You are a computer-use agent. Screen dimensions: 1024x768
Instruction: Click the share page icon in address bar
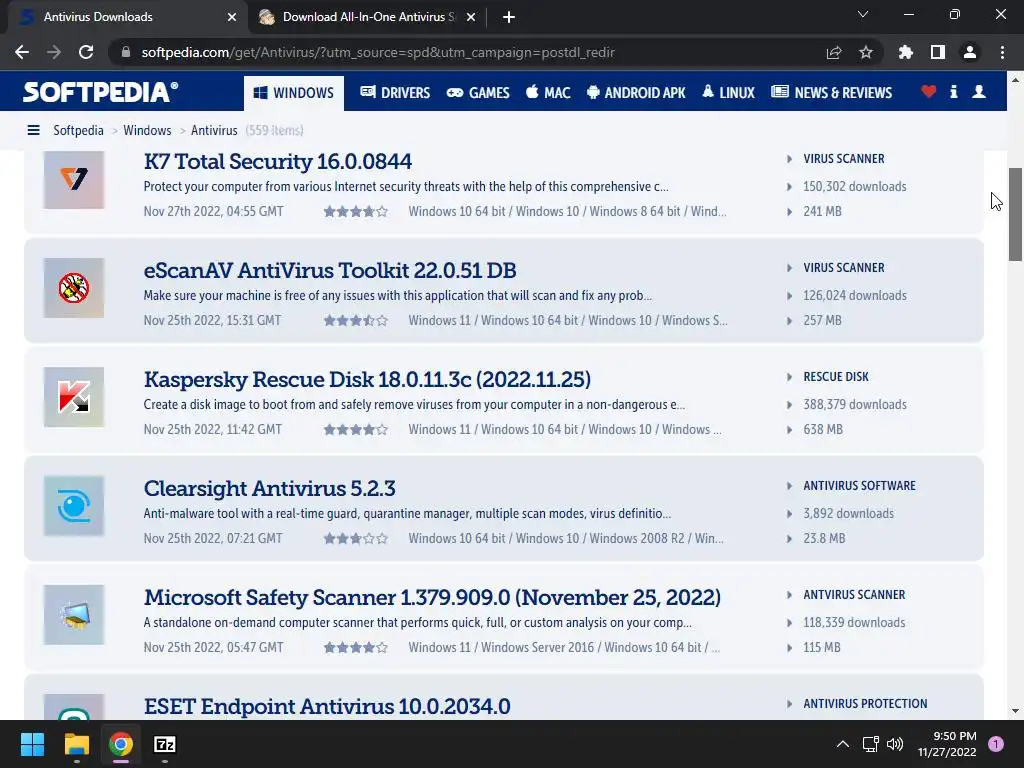tap(834, 52)
